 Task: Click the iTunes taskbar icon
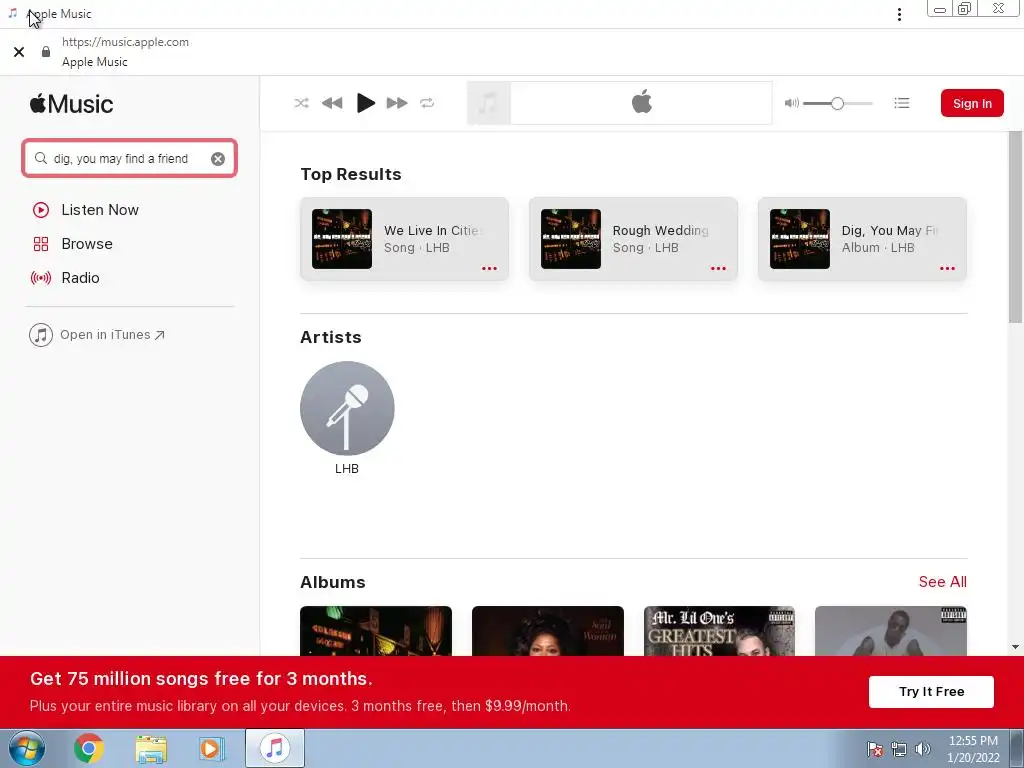tap(275, 748)
